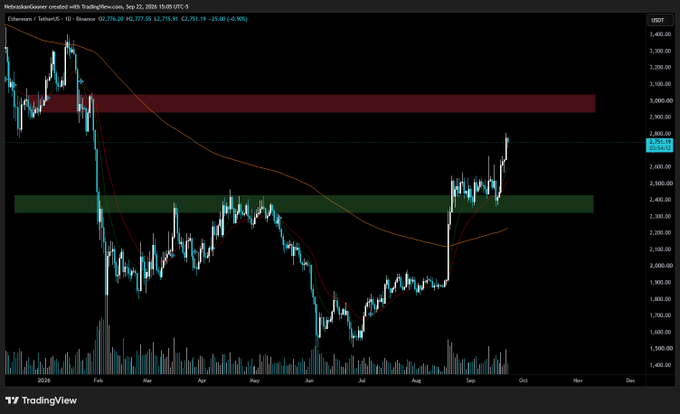Click the current price label 2,751.19

(660, 142)
